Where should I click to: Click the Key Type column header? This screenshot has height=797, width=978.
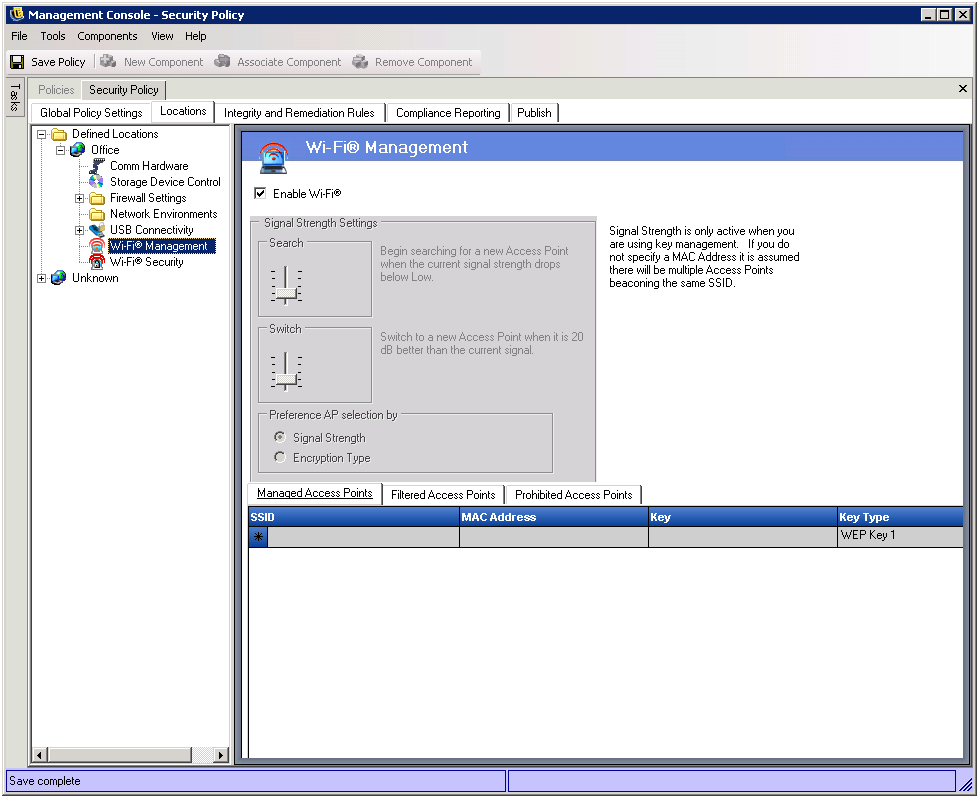coord(901,517)
